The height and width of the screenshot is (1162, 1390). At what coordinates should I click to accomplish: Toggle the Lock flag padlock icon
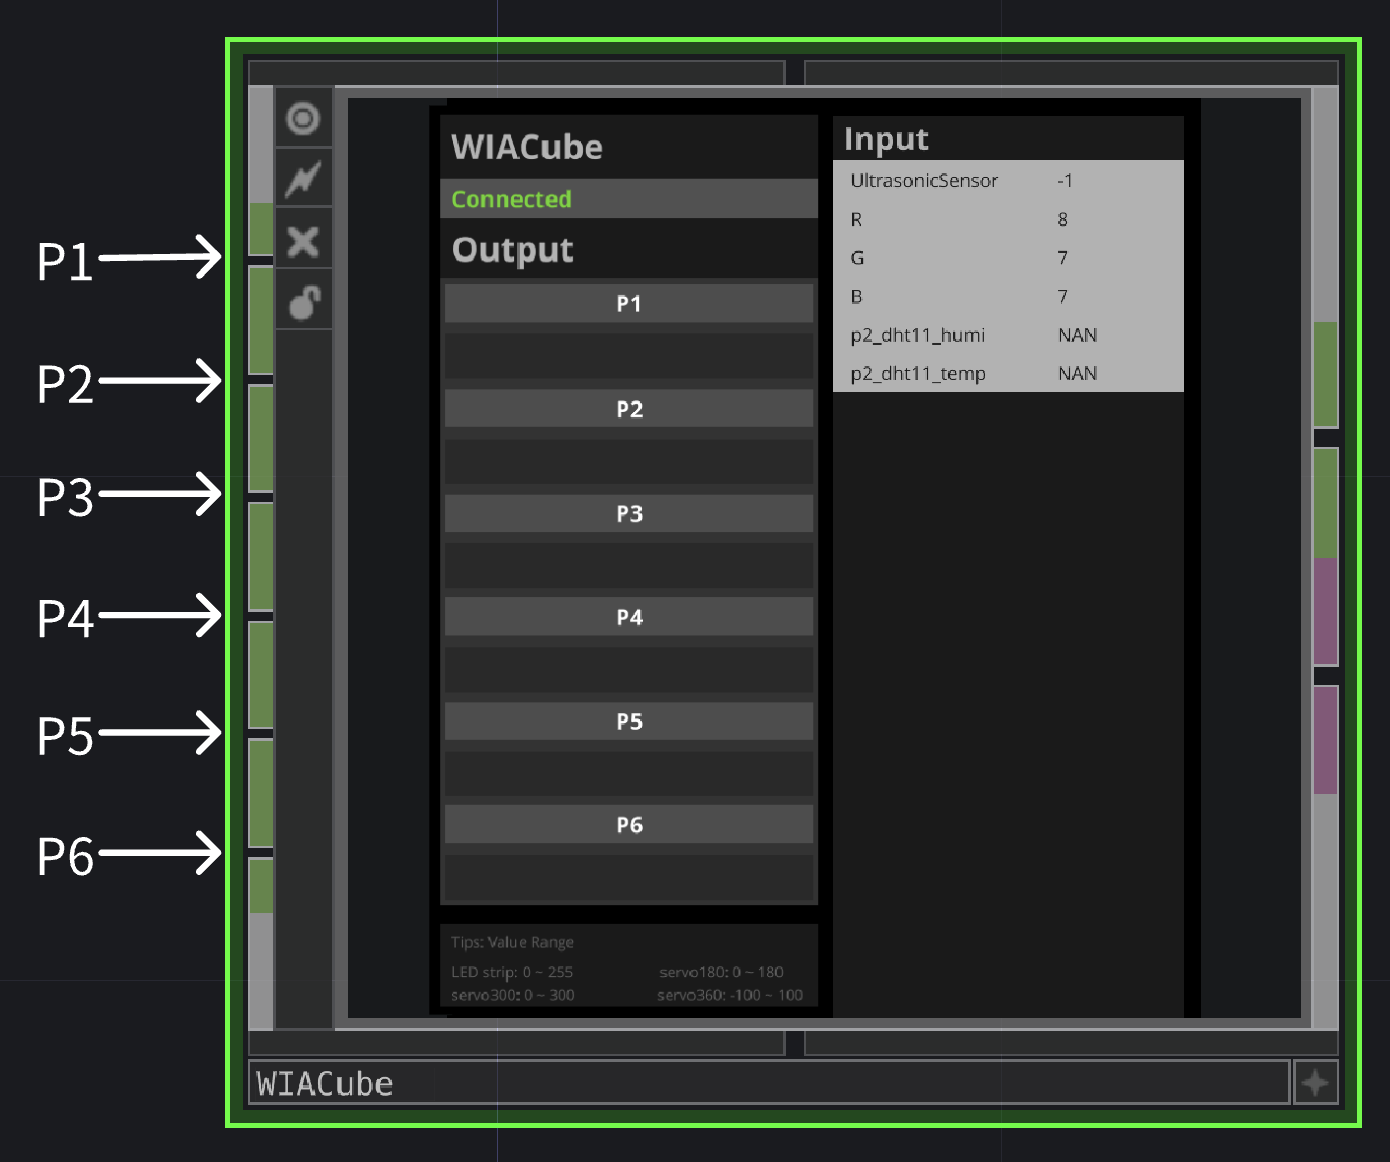tap(303, 301)
